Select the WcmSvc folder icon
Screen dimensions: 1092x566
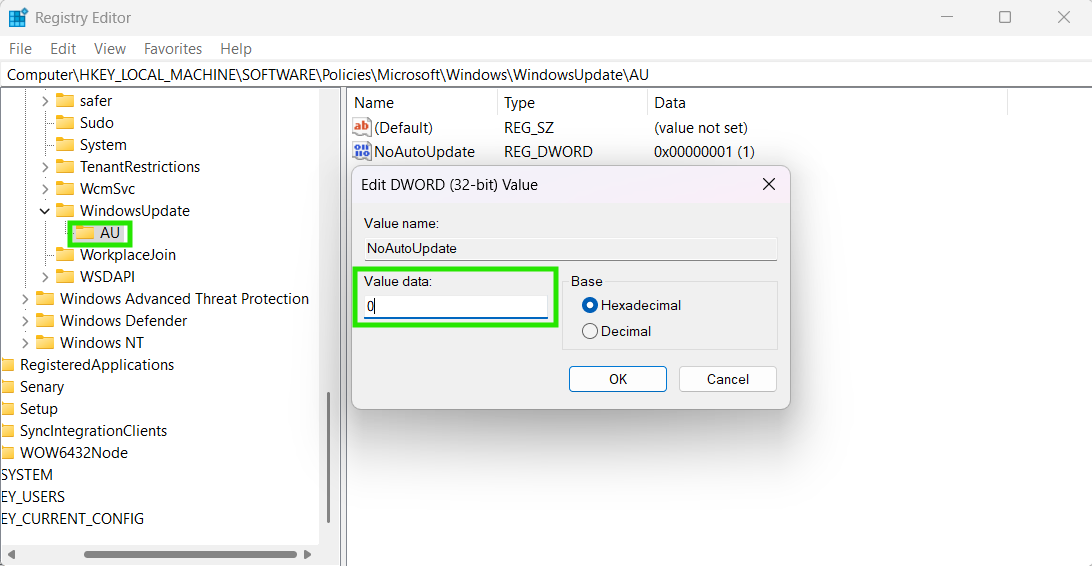(65, 188)
